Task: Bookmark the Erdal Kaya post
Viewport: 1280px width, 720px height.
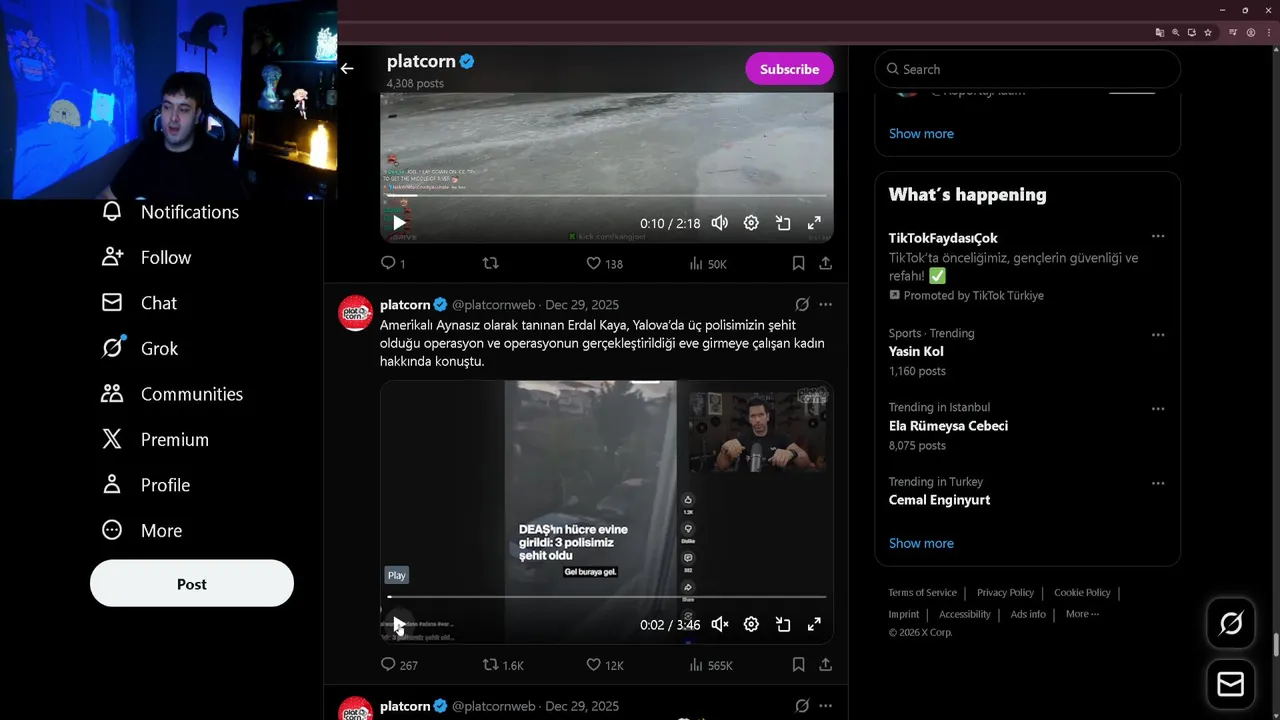Action: (798, 664)
